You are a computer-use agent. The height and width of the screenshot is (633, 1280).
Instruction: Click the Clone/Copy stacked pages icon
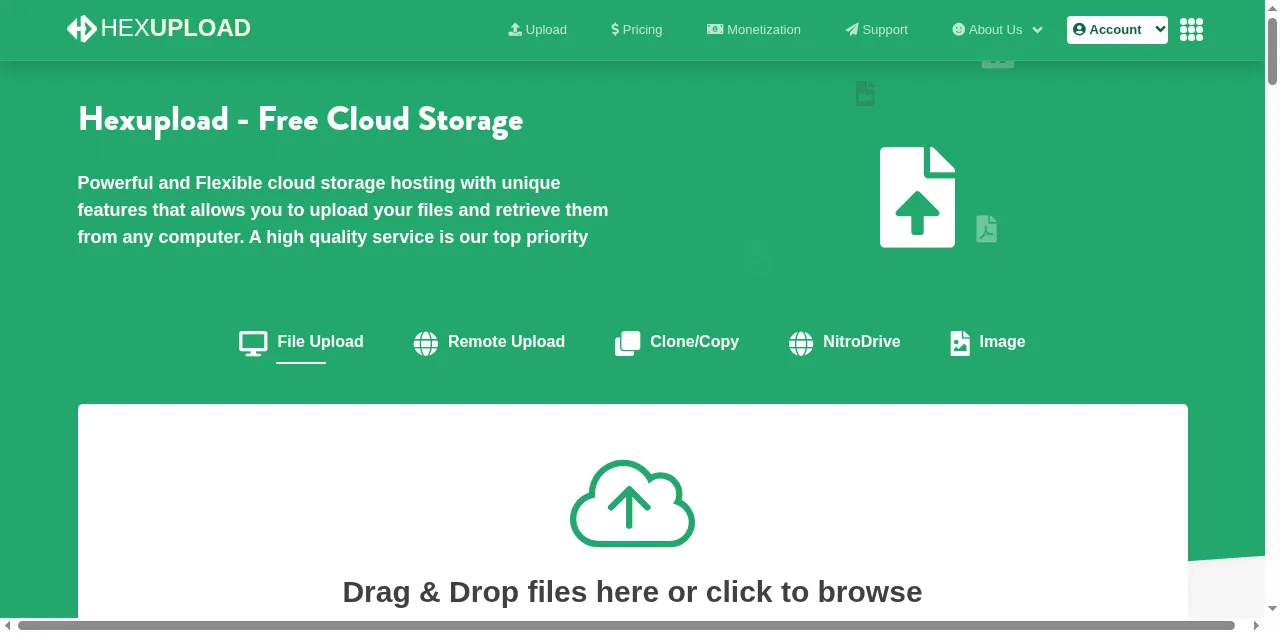coord(627,343)
